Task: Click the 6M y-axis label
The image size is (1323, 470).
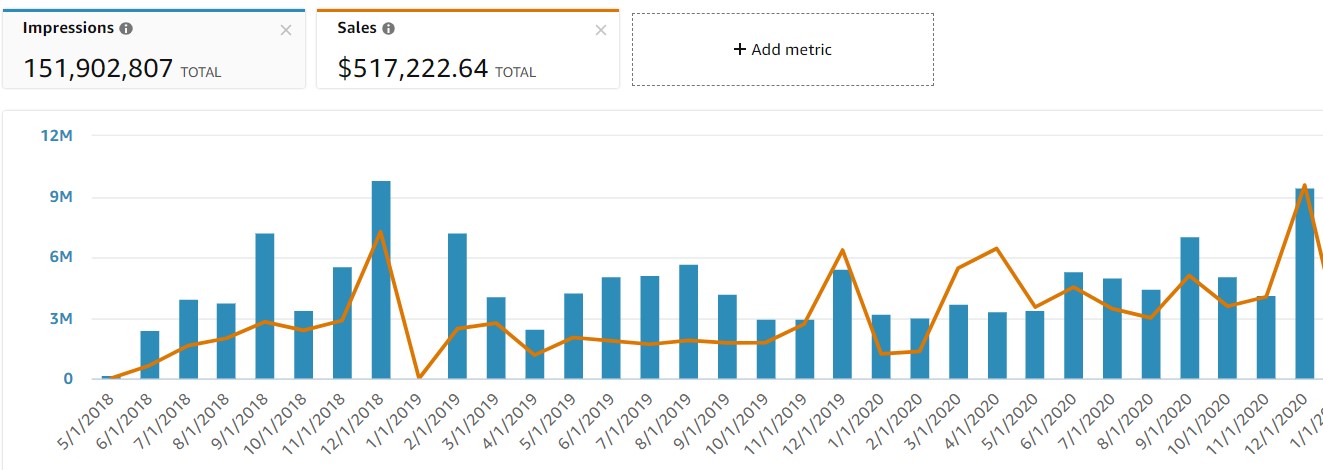Action: pos(63,258)
